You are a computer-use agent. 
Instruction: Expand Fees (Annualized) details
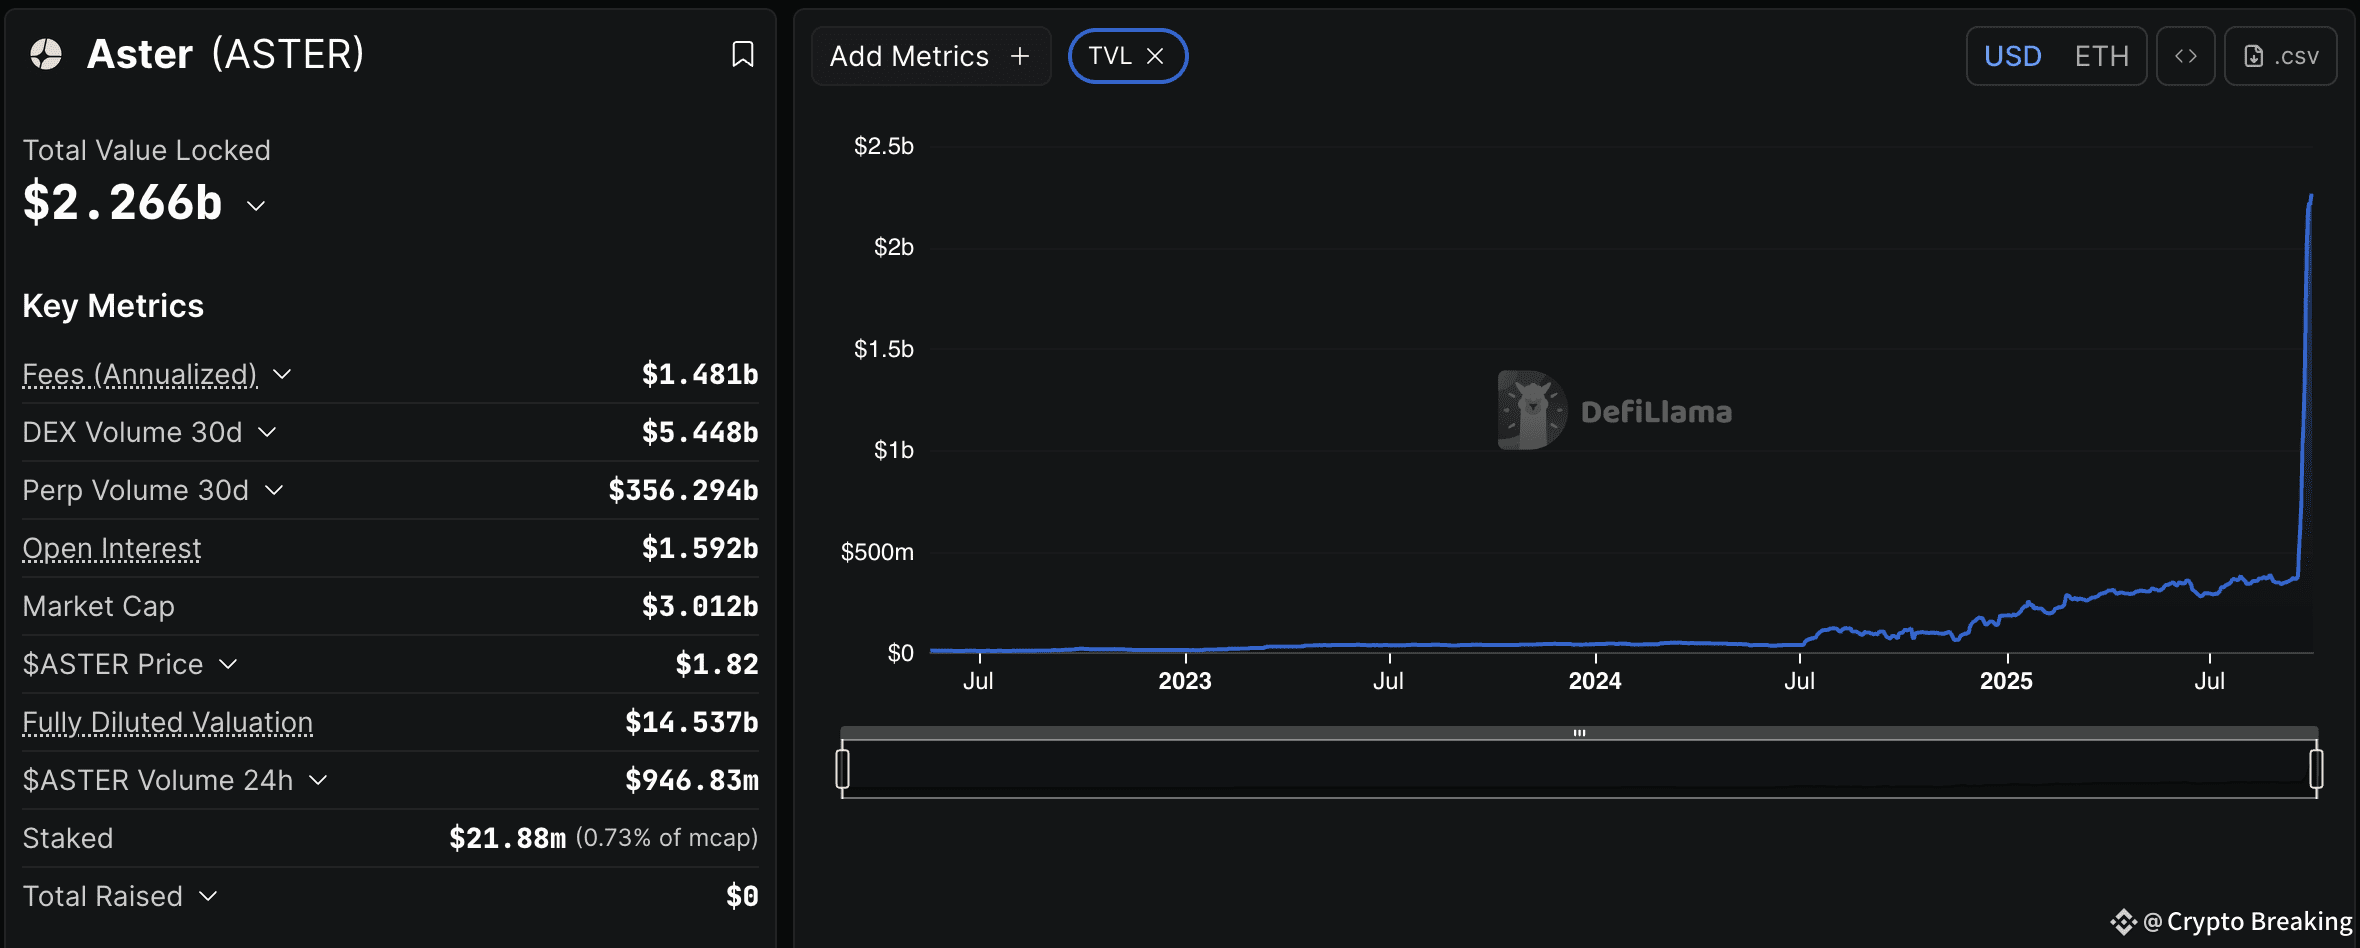click(282, 374)
